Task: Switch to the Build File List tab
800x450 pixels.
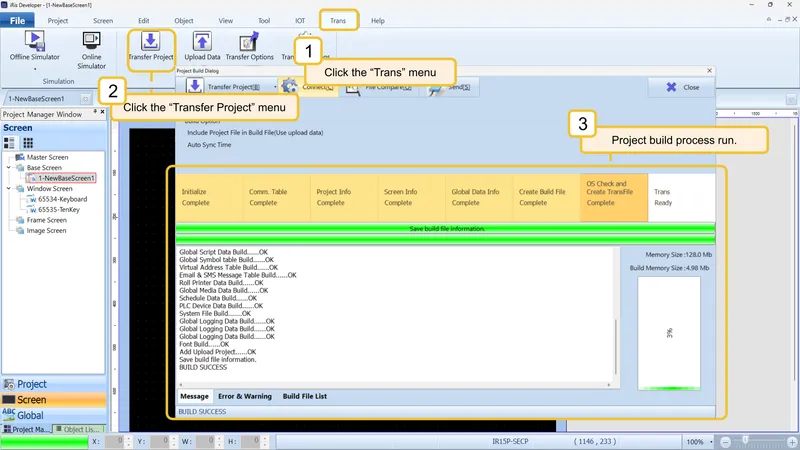Action: pyautogui.click(x=305, y=396)
